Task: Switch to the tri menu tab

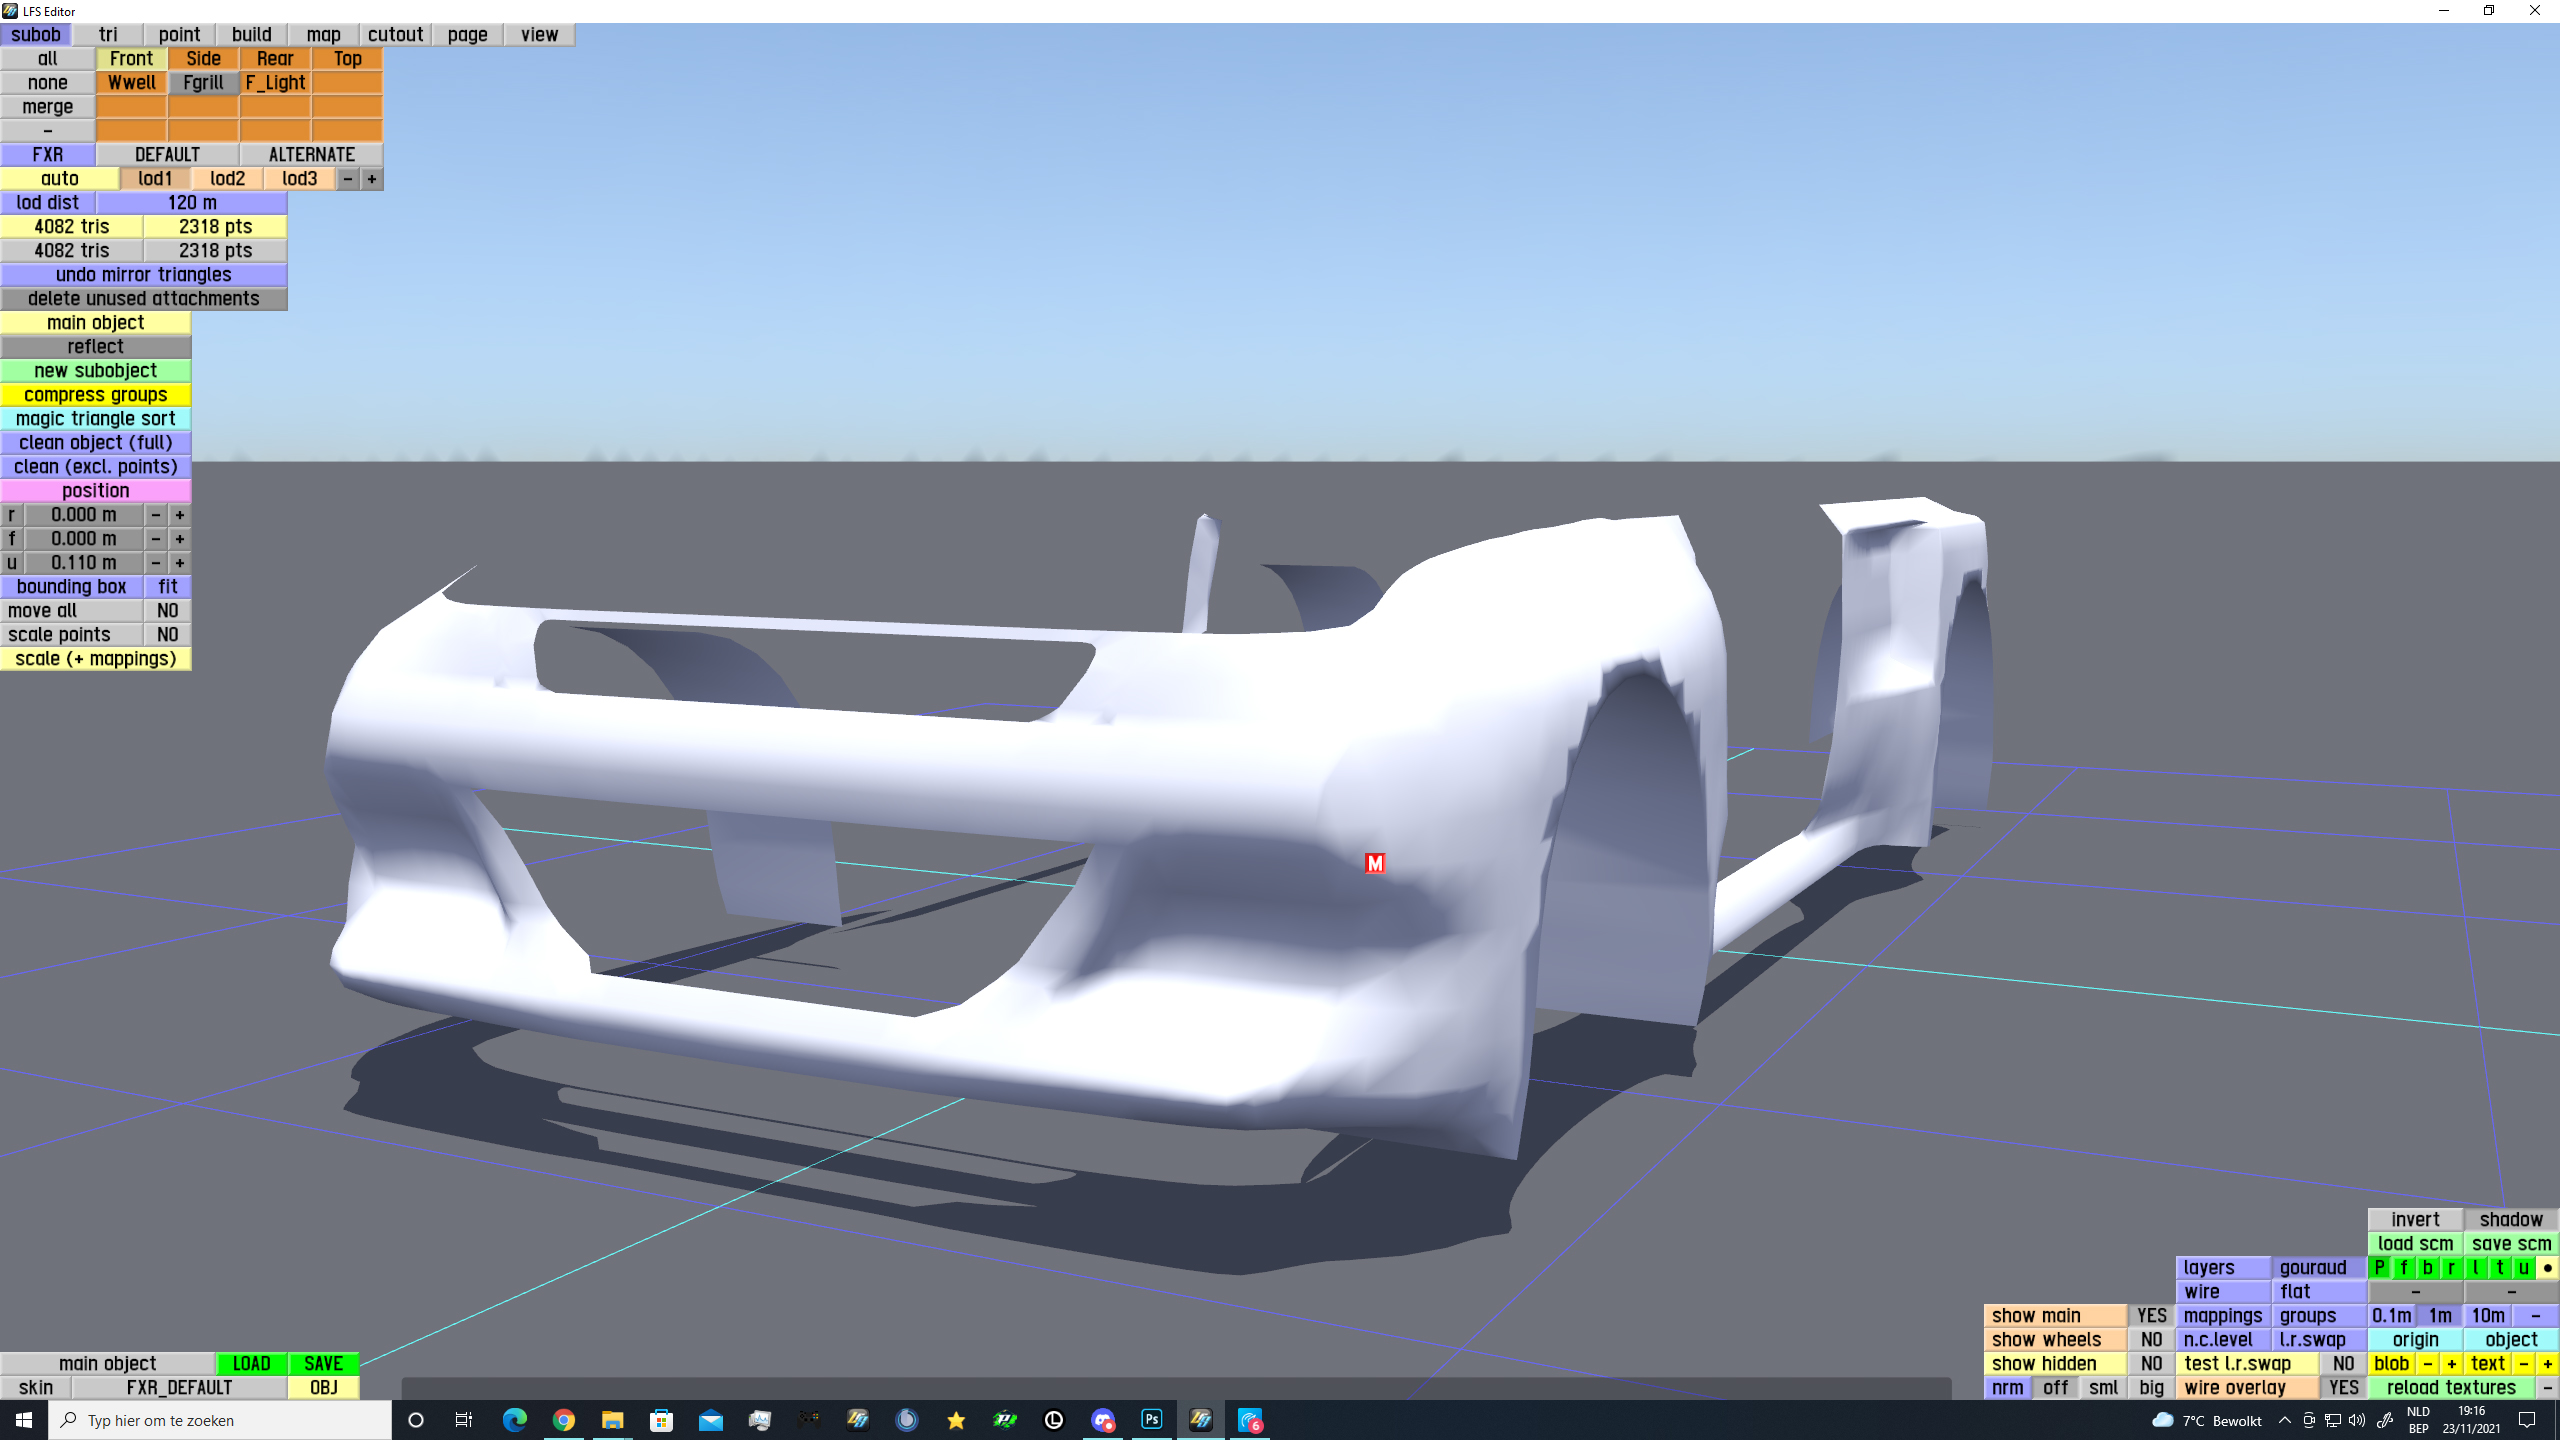Action: [x=108, y=35]
